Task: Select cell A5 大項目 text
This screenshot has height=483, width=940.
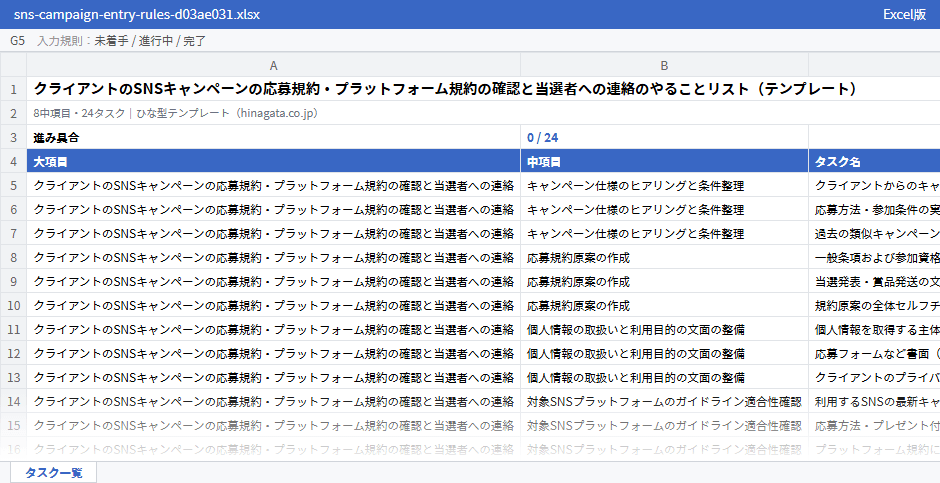Action: coord(273,185)
